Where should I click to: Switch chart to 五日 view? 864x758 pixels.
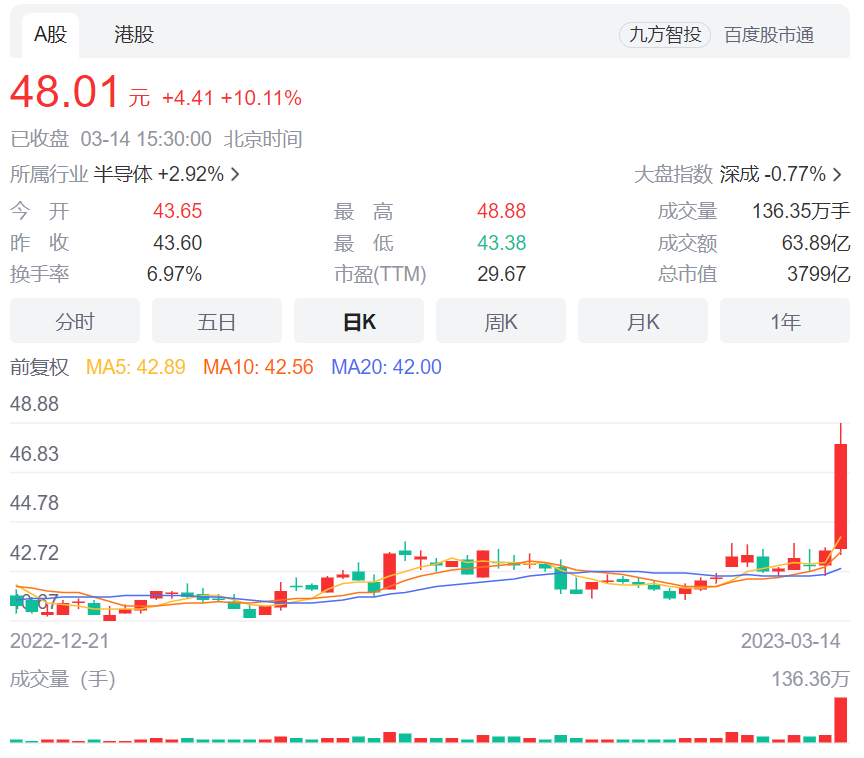tap(216, 320)
